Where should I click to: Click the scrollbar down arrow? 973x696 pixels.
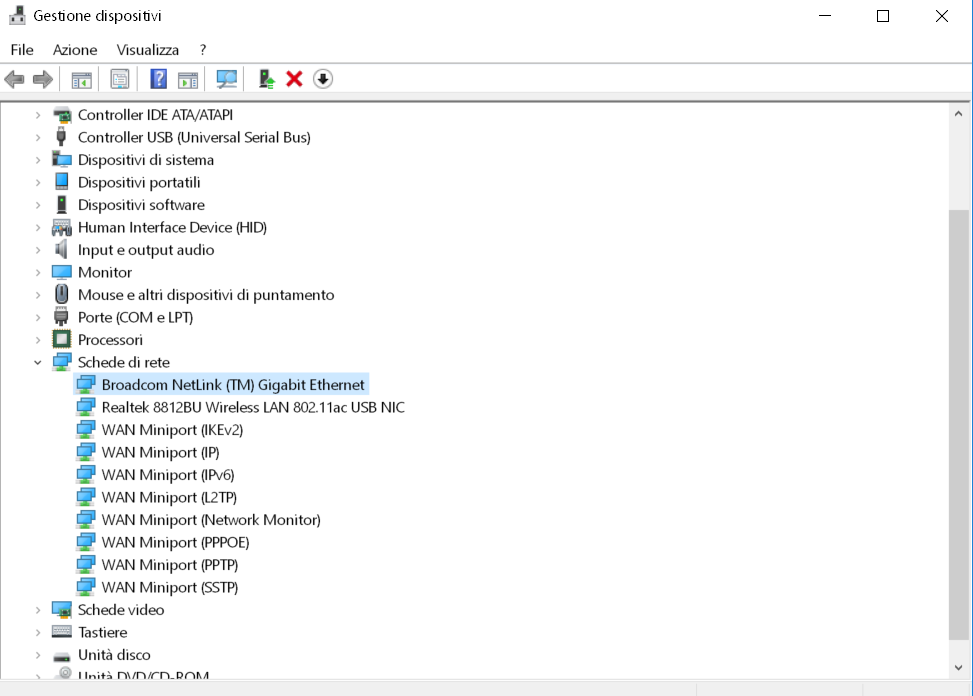pos(958,667)
